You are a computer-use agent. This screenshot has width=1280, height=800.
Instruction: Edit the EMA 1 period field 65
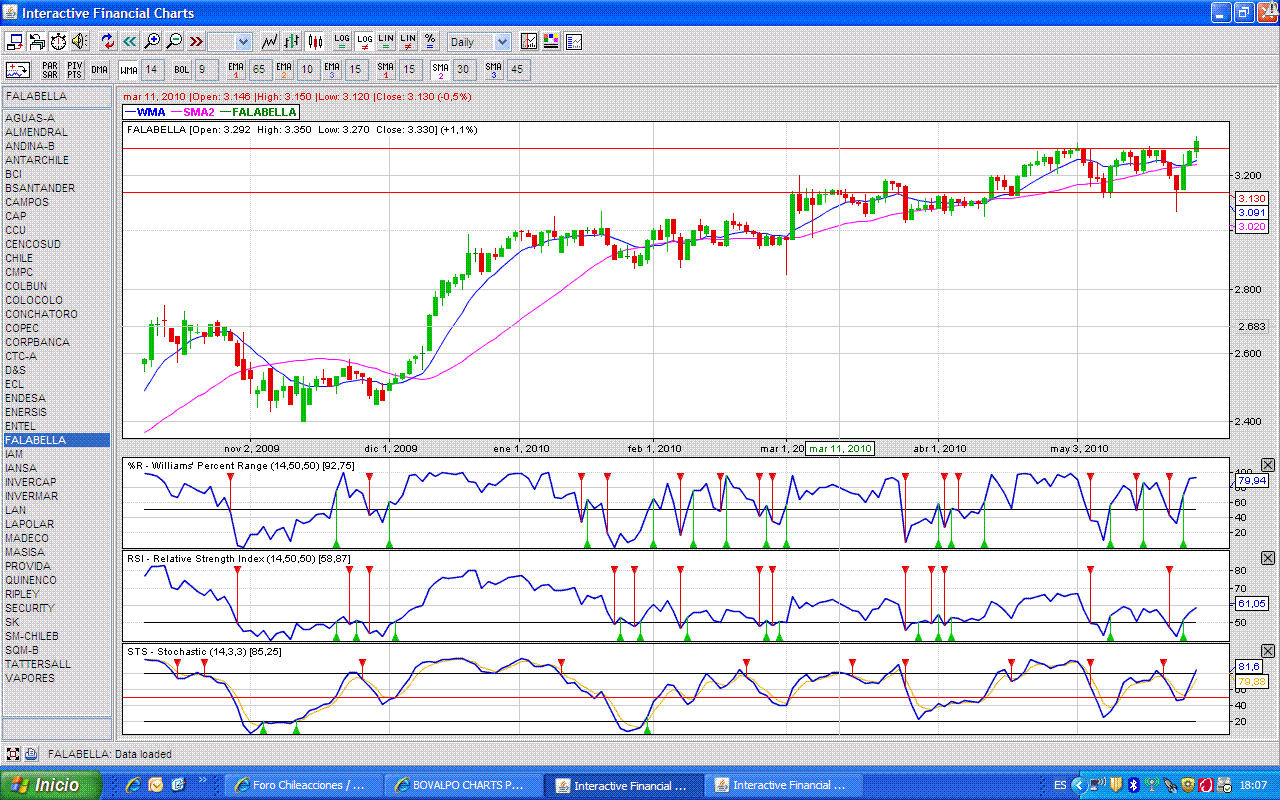point(259,70)
